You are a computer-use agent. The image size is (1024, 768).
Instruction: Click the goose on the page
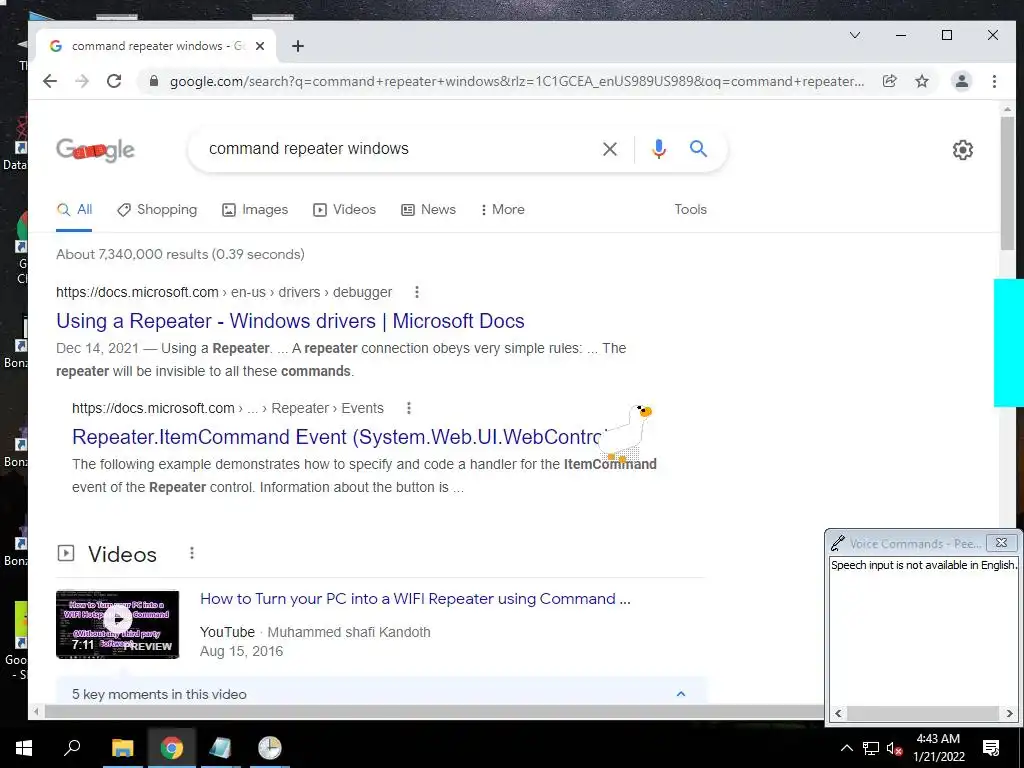(x=625, y=432)
